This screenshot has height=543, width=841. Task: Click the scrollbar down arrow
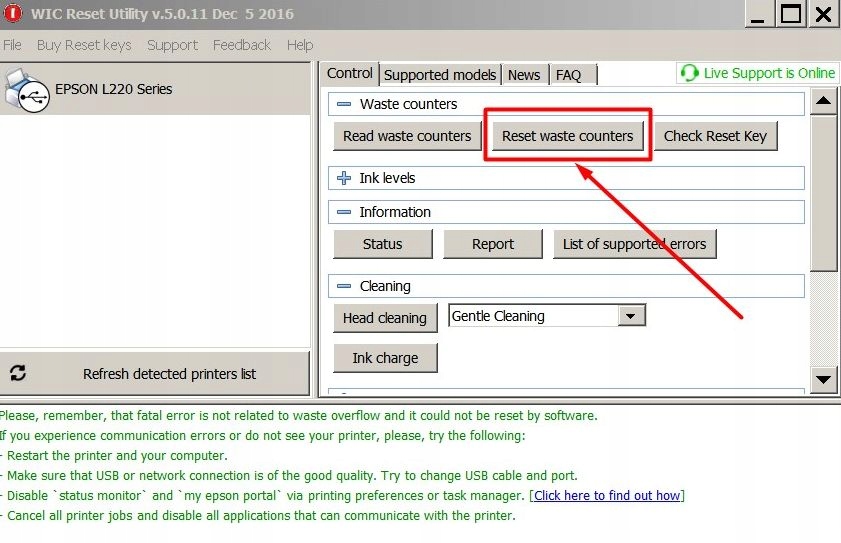(823, 379)
